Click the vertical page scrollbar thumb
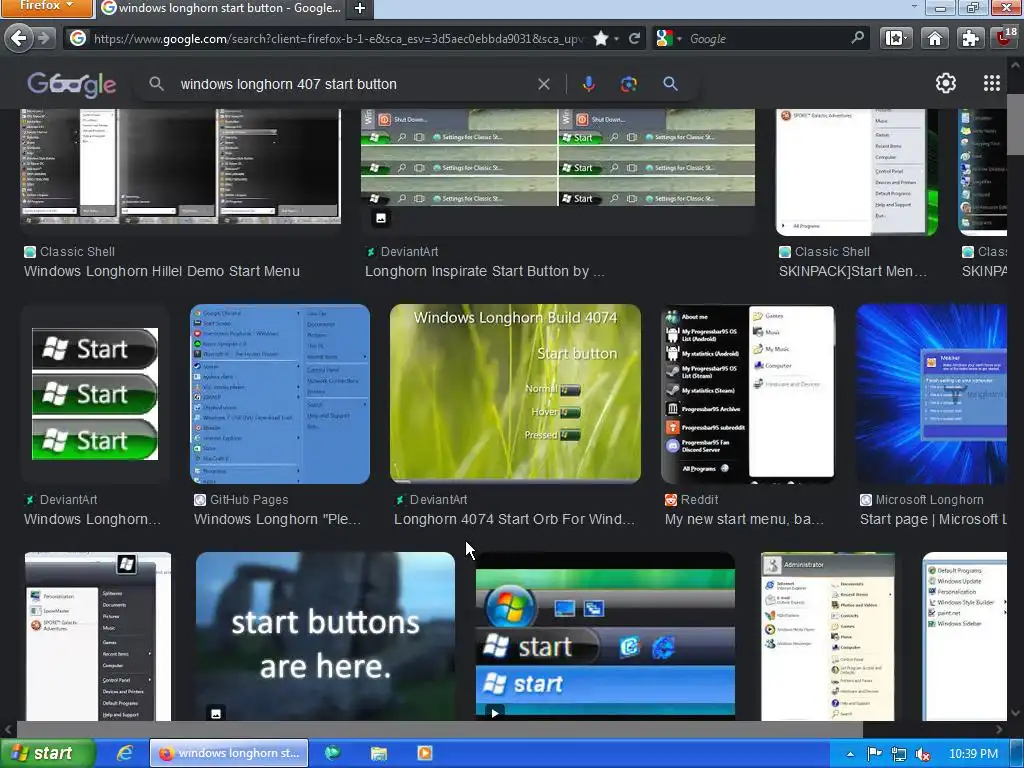The image size is (1024, 768). [1015, 124]
